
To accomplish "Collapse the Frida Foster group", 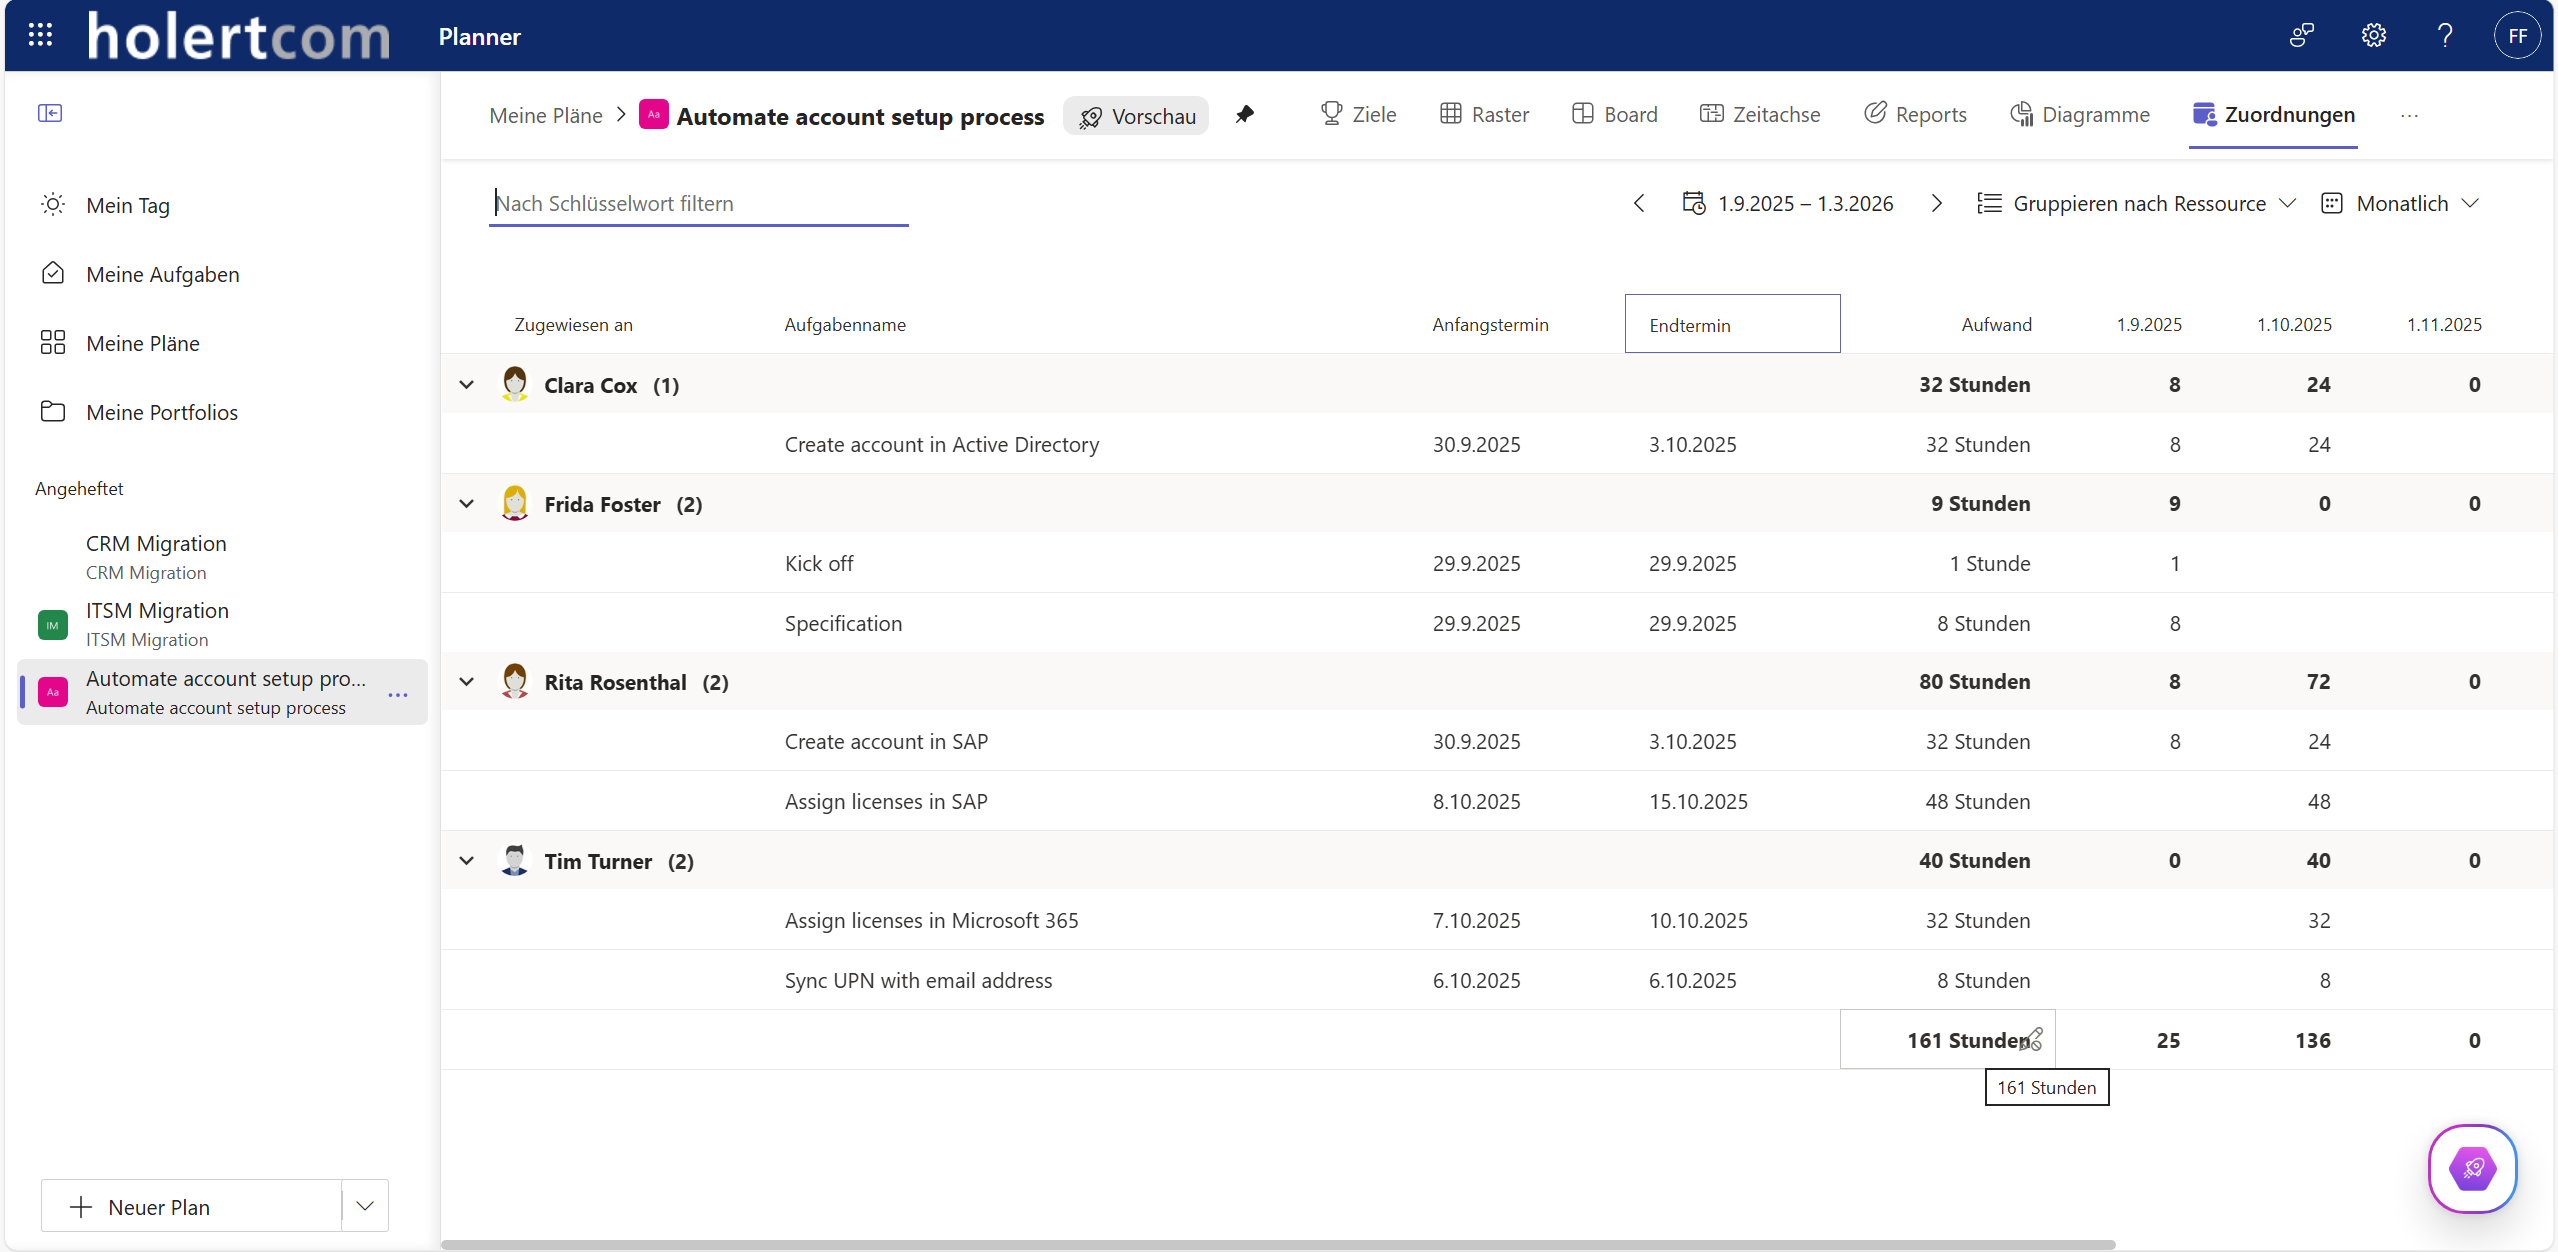I will [466, 504].
